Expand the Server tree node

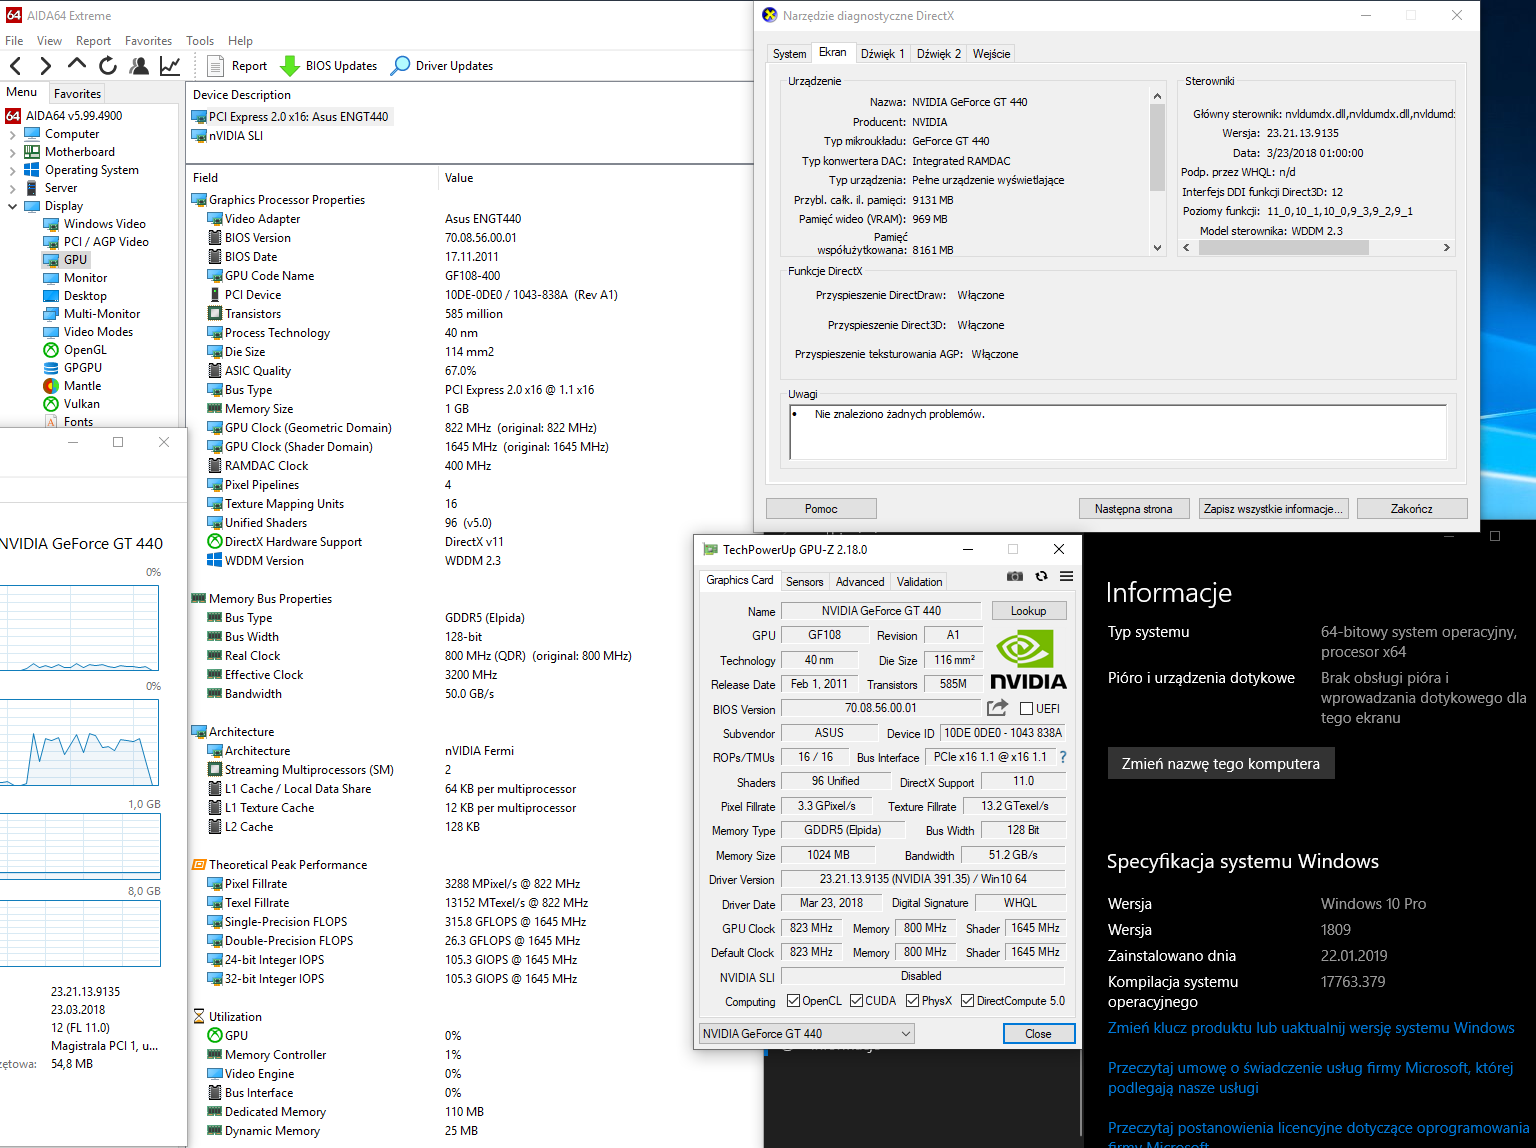[12, 188]
